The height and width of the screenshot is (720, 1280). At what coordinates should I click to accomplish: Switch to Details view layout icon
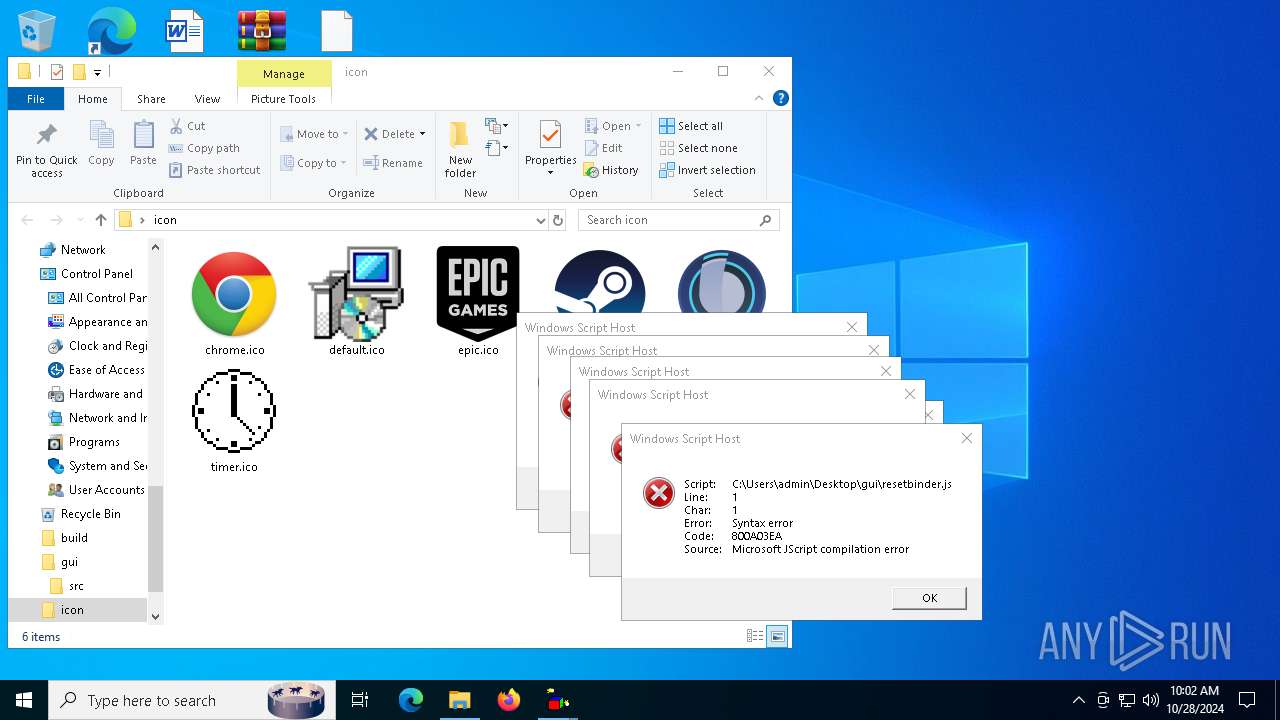coord(756,636)
